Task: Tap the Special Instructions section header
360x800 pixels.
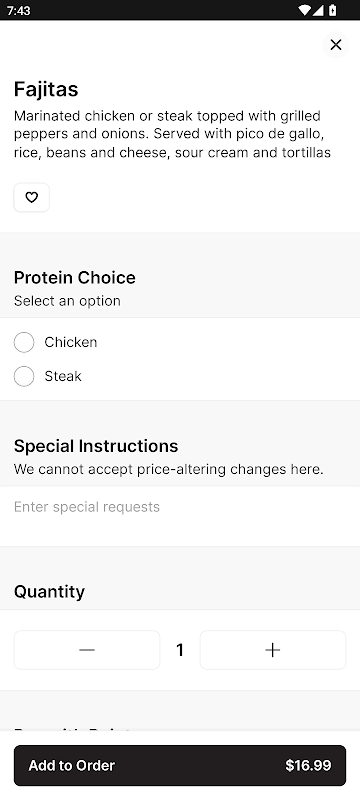Action: point(96,446)
